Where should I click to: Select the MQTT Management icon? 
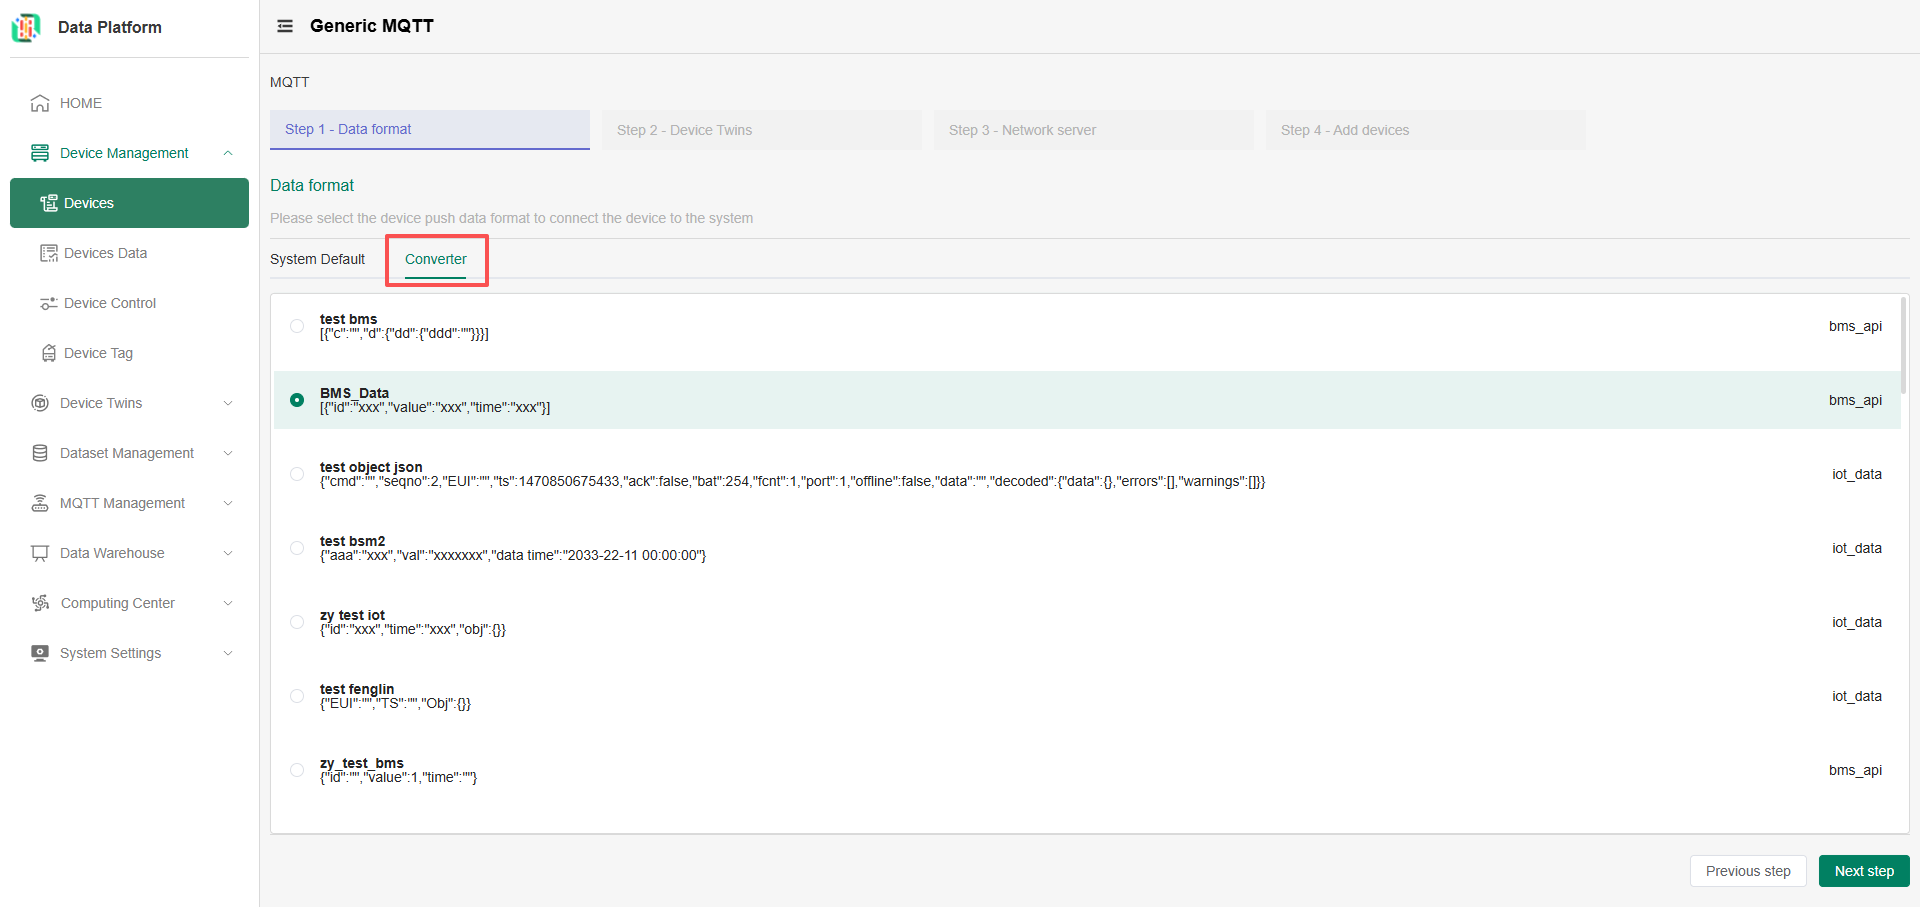click(x=39, y=503)
